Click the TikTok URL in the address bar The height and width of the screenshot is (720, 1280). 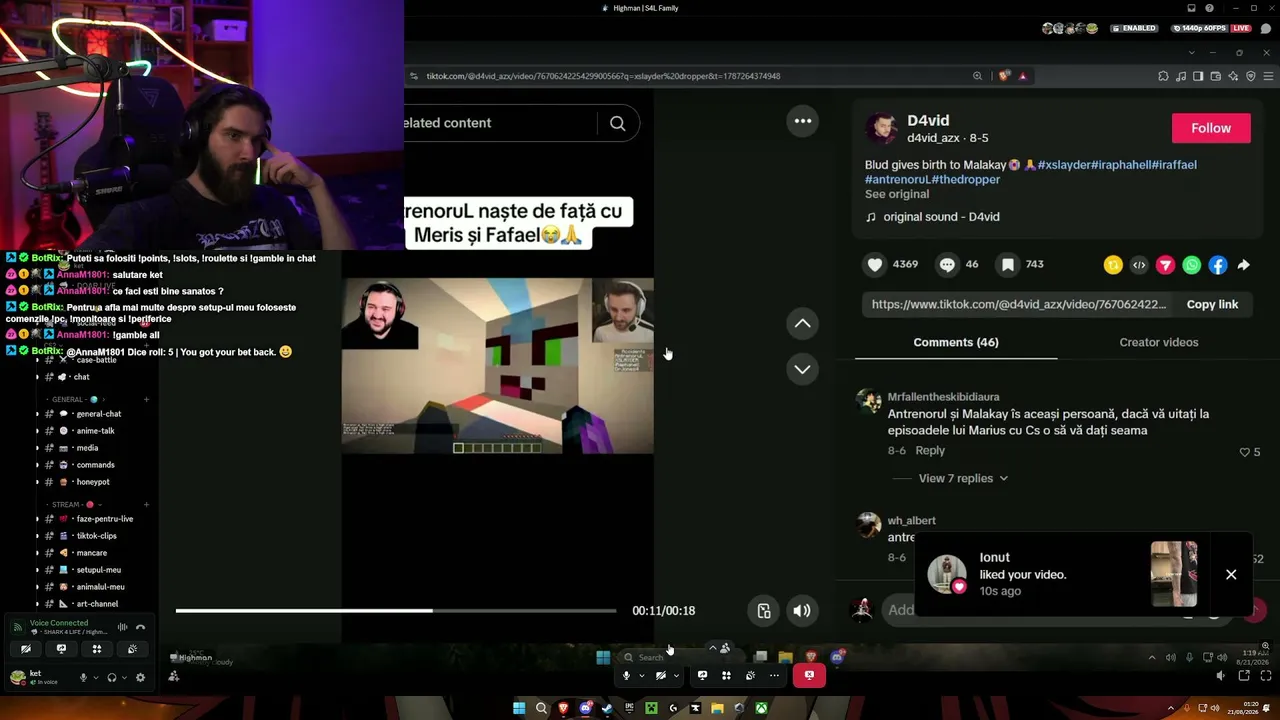tap(603, 76)
